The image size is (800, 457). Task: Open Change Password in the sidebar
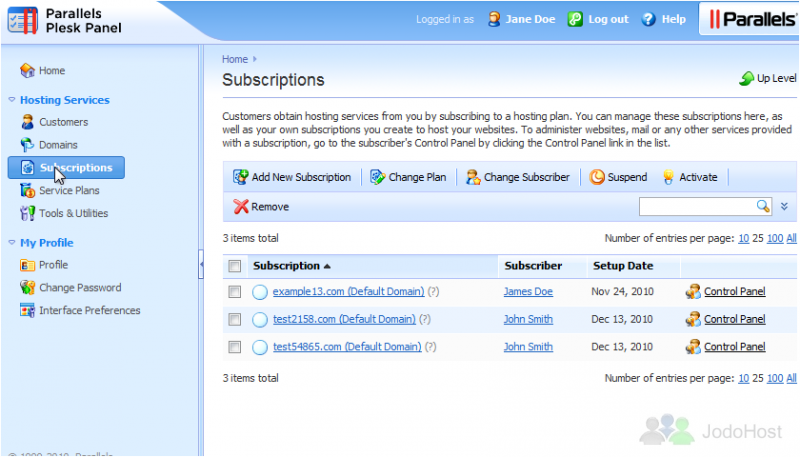pos(80,288)
